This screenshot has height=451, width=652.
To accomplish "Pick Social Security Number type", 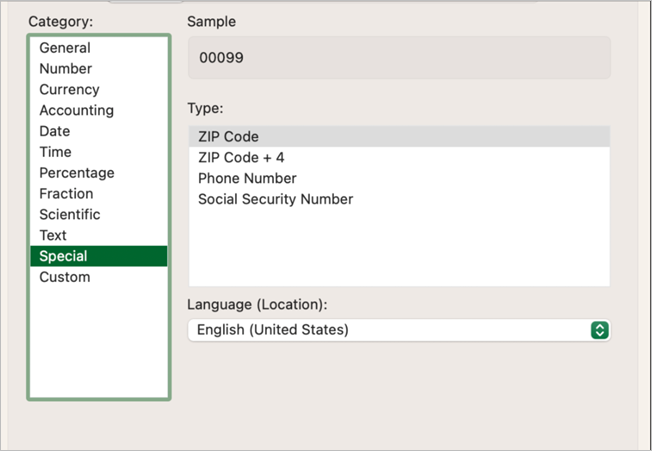I will click(275, 199).
